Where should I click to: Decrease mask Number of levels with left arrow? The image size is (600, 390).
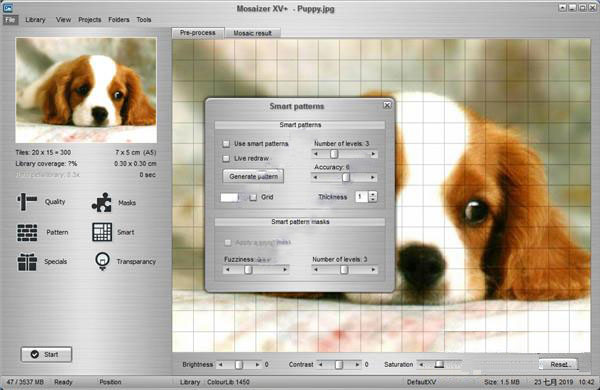[316, 270]
